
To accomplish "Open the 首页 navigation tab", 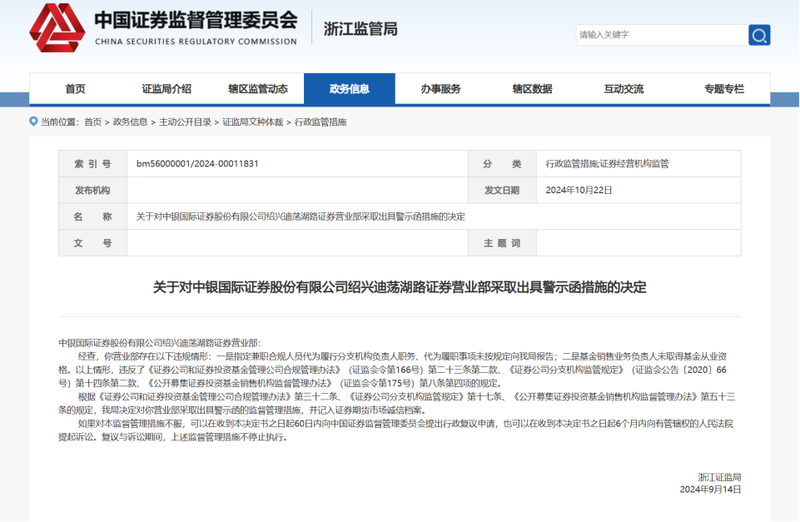I will 75,89.
